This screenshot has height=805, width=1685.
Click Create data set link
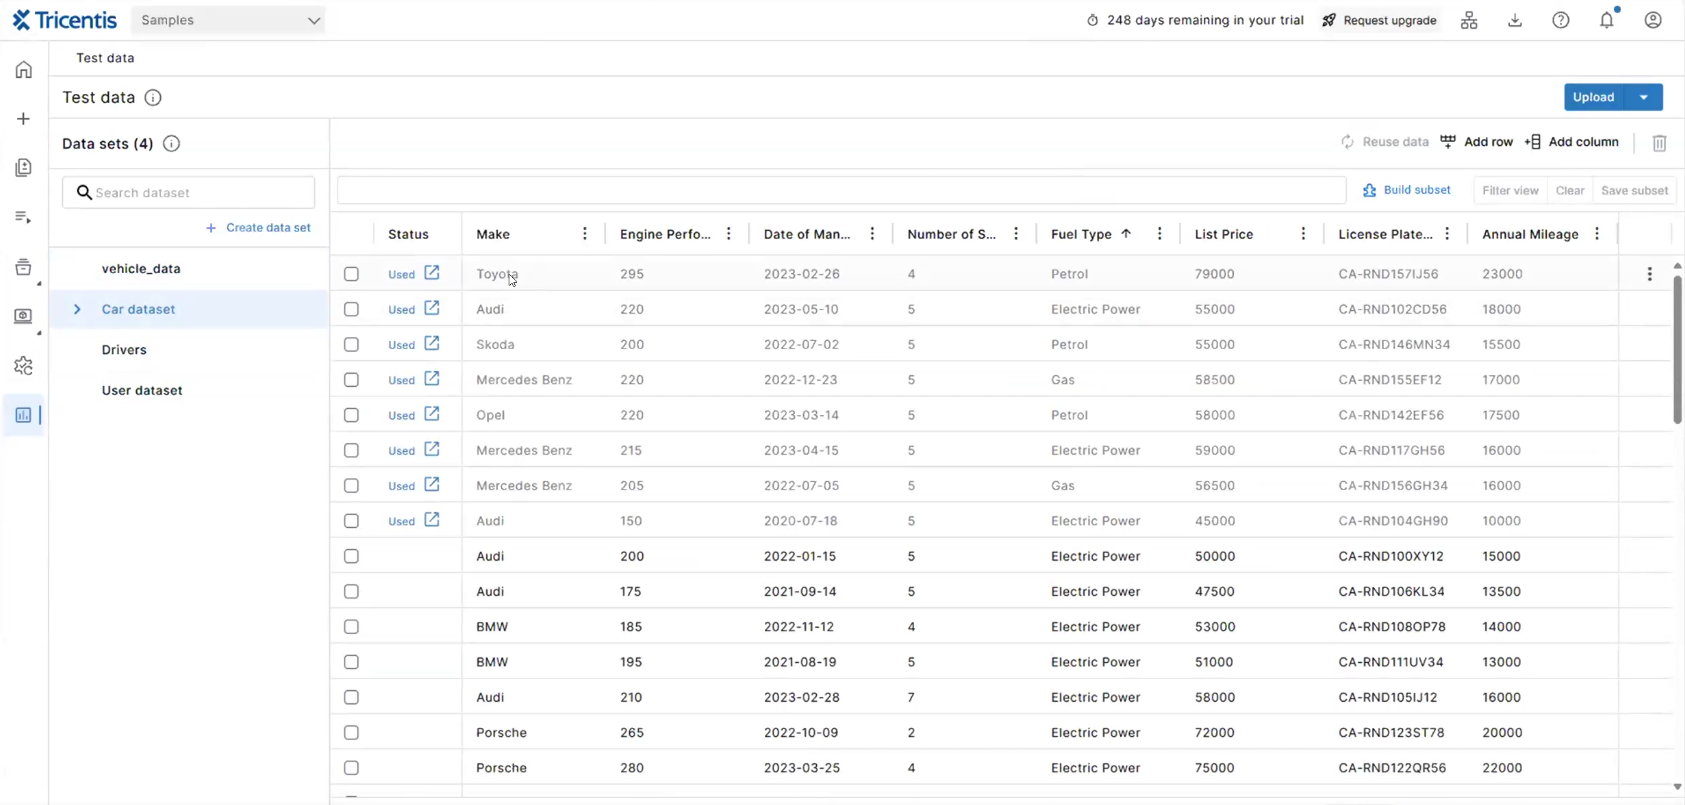pyautogui.click(x=259, y=228)
